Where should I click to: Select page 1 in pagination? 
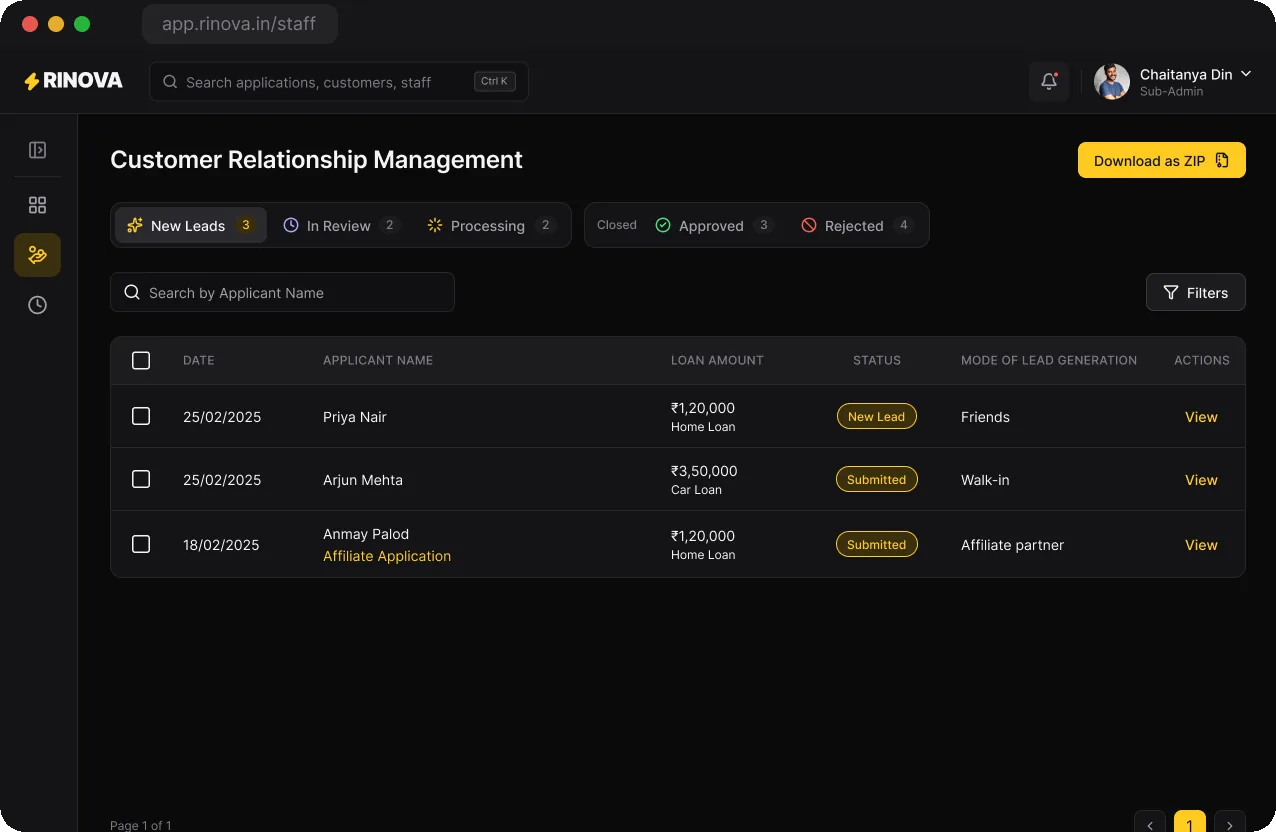click(1190, 823)
